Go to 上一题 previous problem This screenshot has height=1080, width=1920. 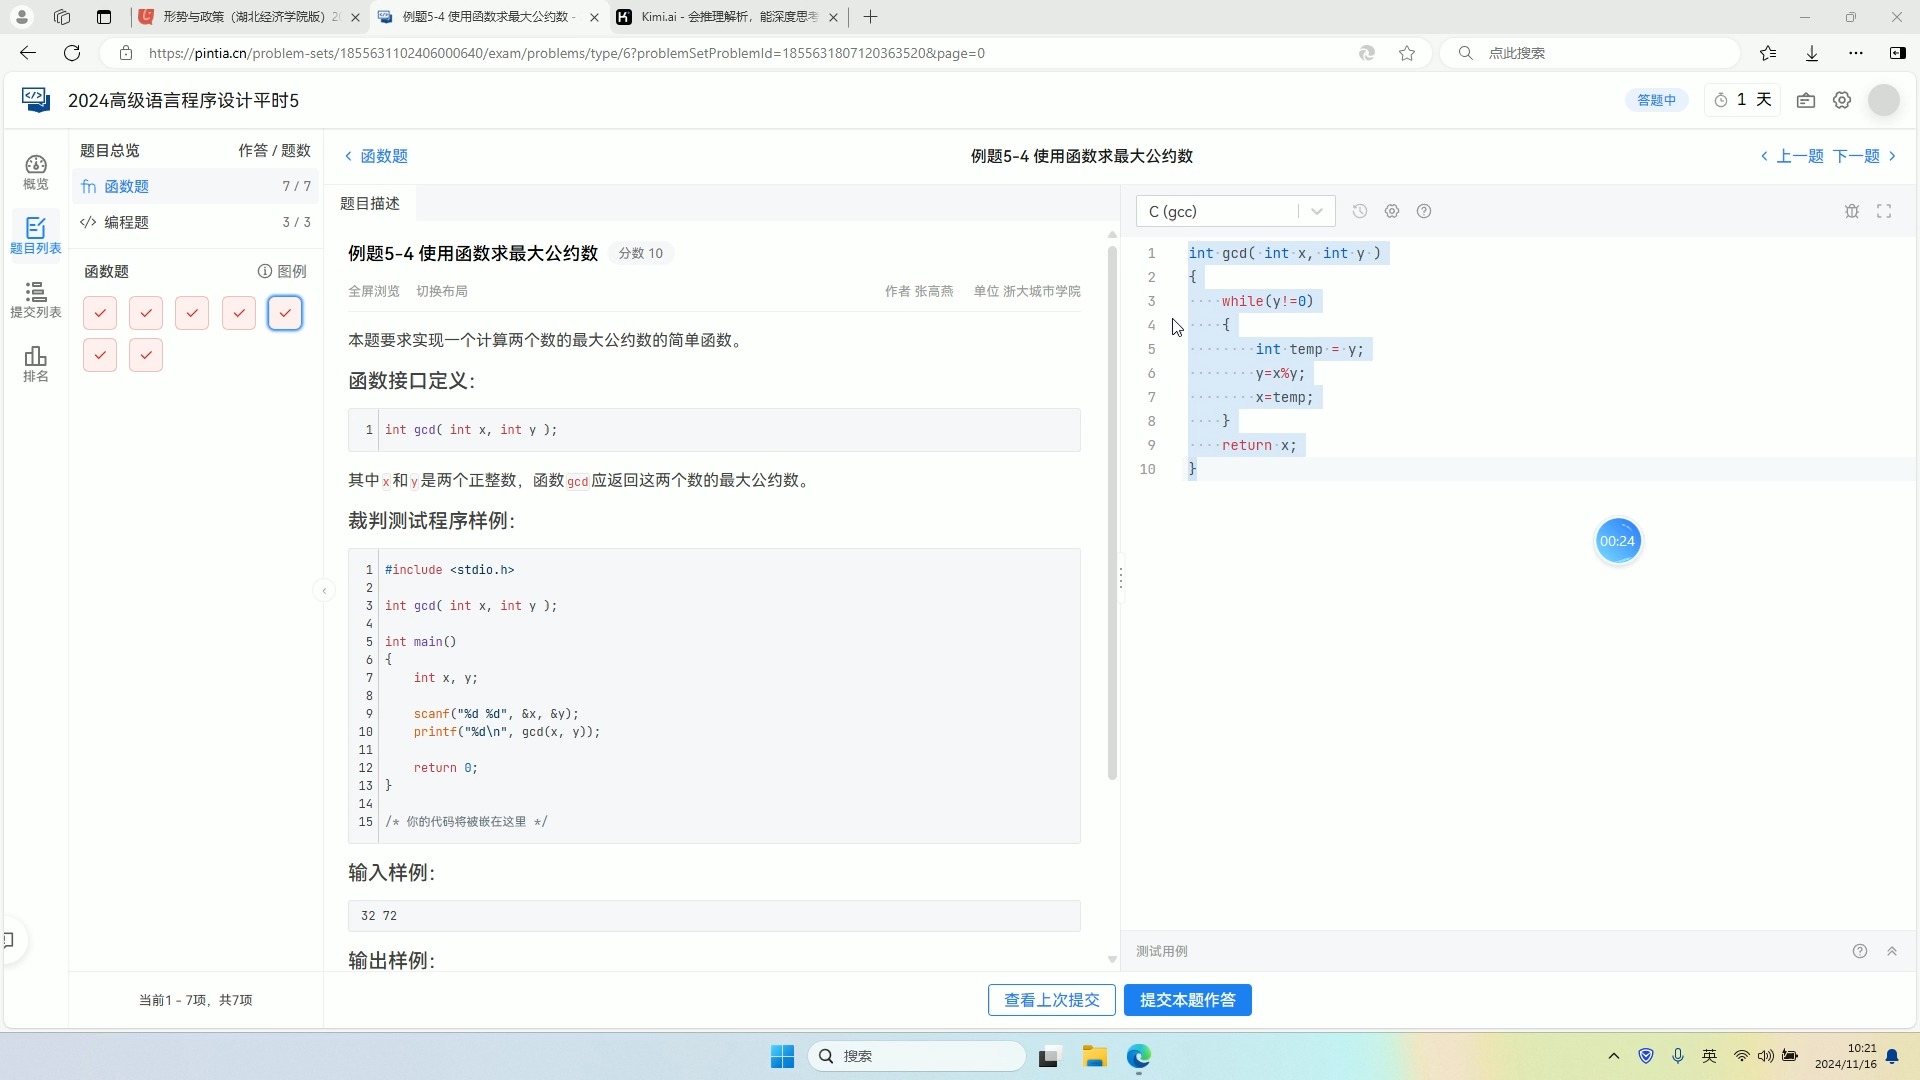coord(1792,156)
